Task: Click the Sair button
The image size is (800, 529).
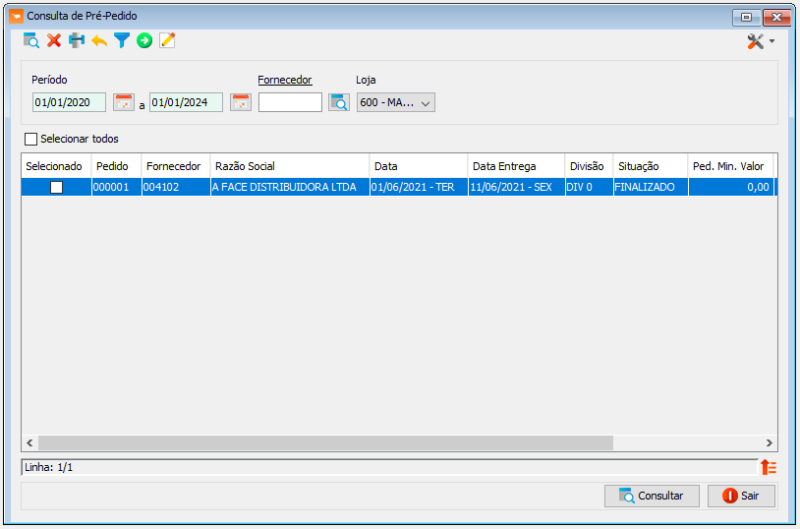Action: click(x=741, y=496)
